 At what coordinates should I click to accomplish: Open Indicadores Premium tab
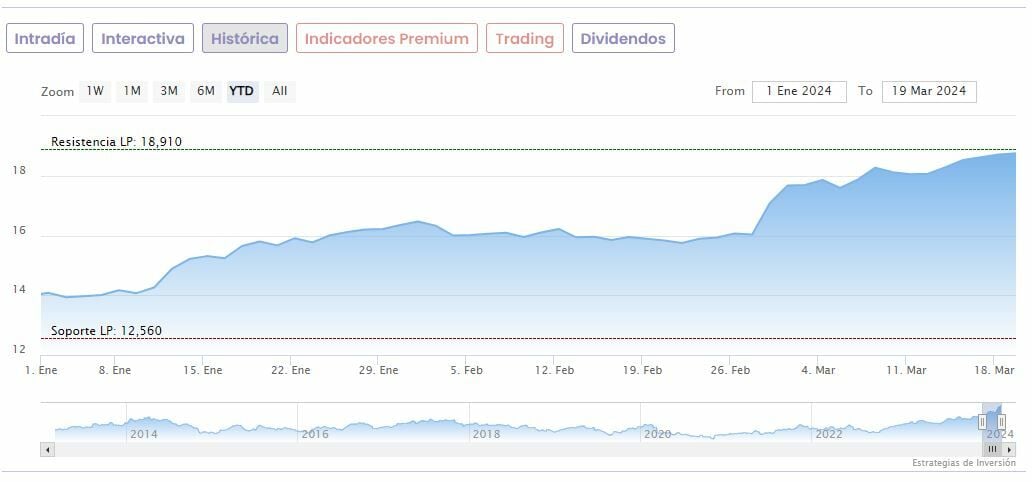pos(386,39)
